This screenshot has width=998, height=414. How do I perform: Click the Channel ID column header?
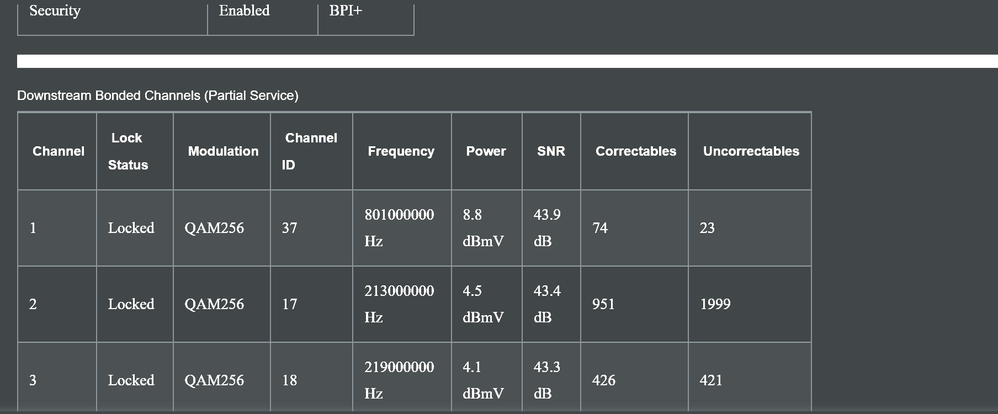pos(311,151)
